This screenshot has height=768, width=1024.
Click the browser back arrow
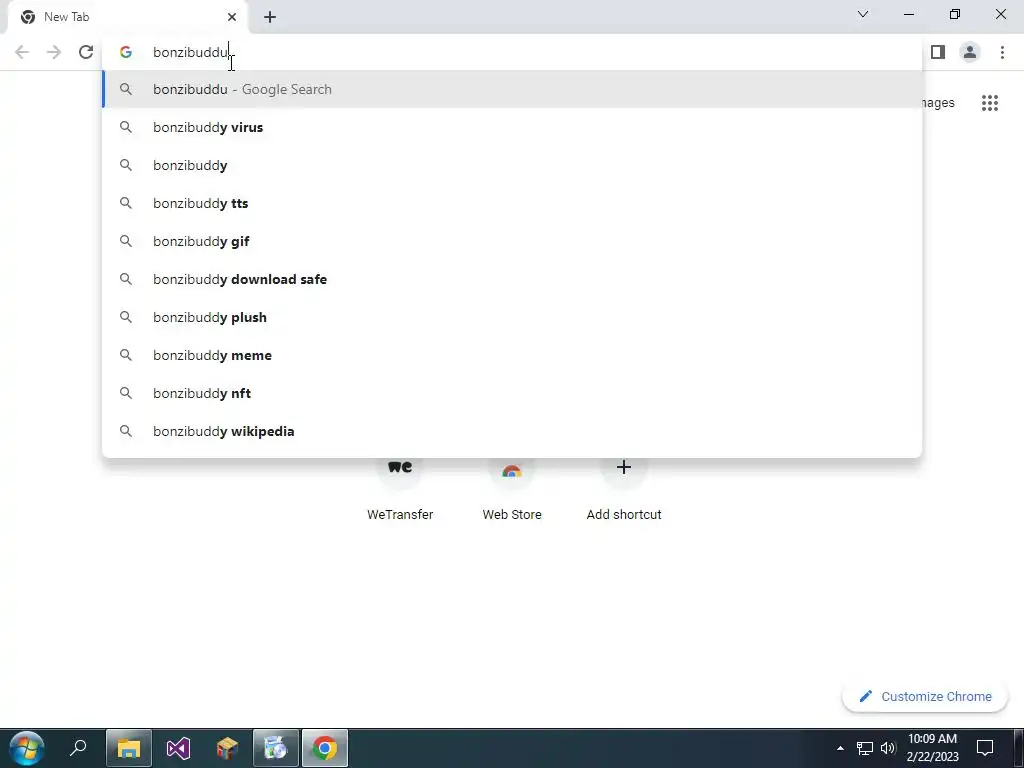tap(22, 52)
